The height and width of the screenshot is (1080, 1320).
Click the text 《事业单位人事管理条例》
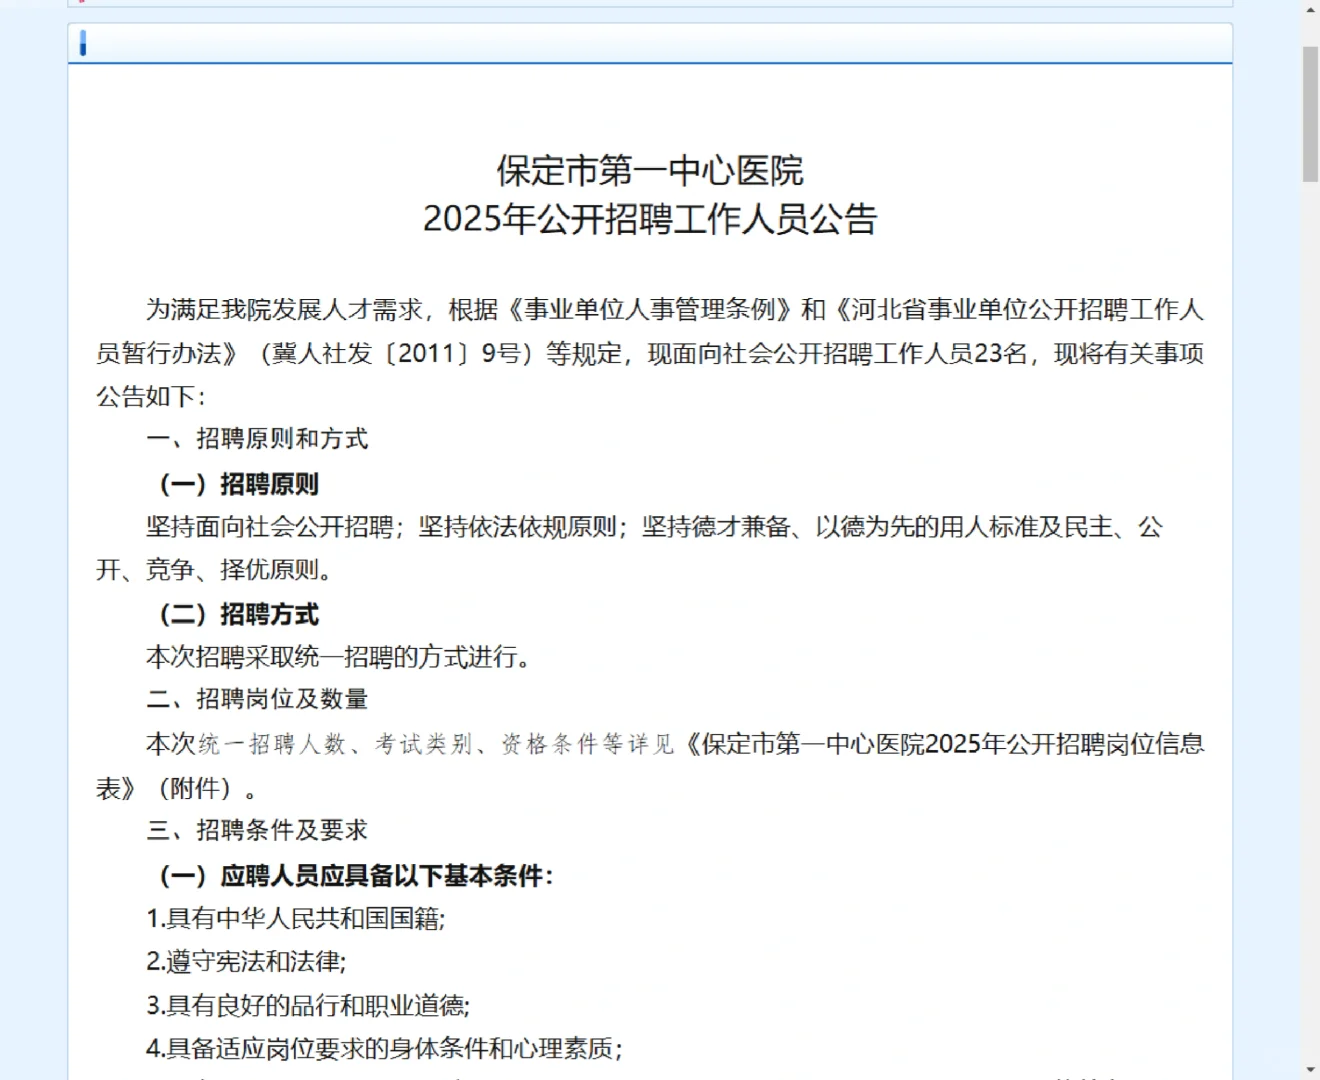click(x=650, y=310)
